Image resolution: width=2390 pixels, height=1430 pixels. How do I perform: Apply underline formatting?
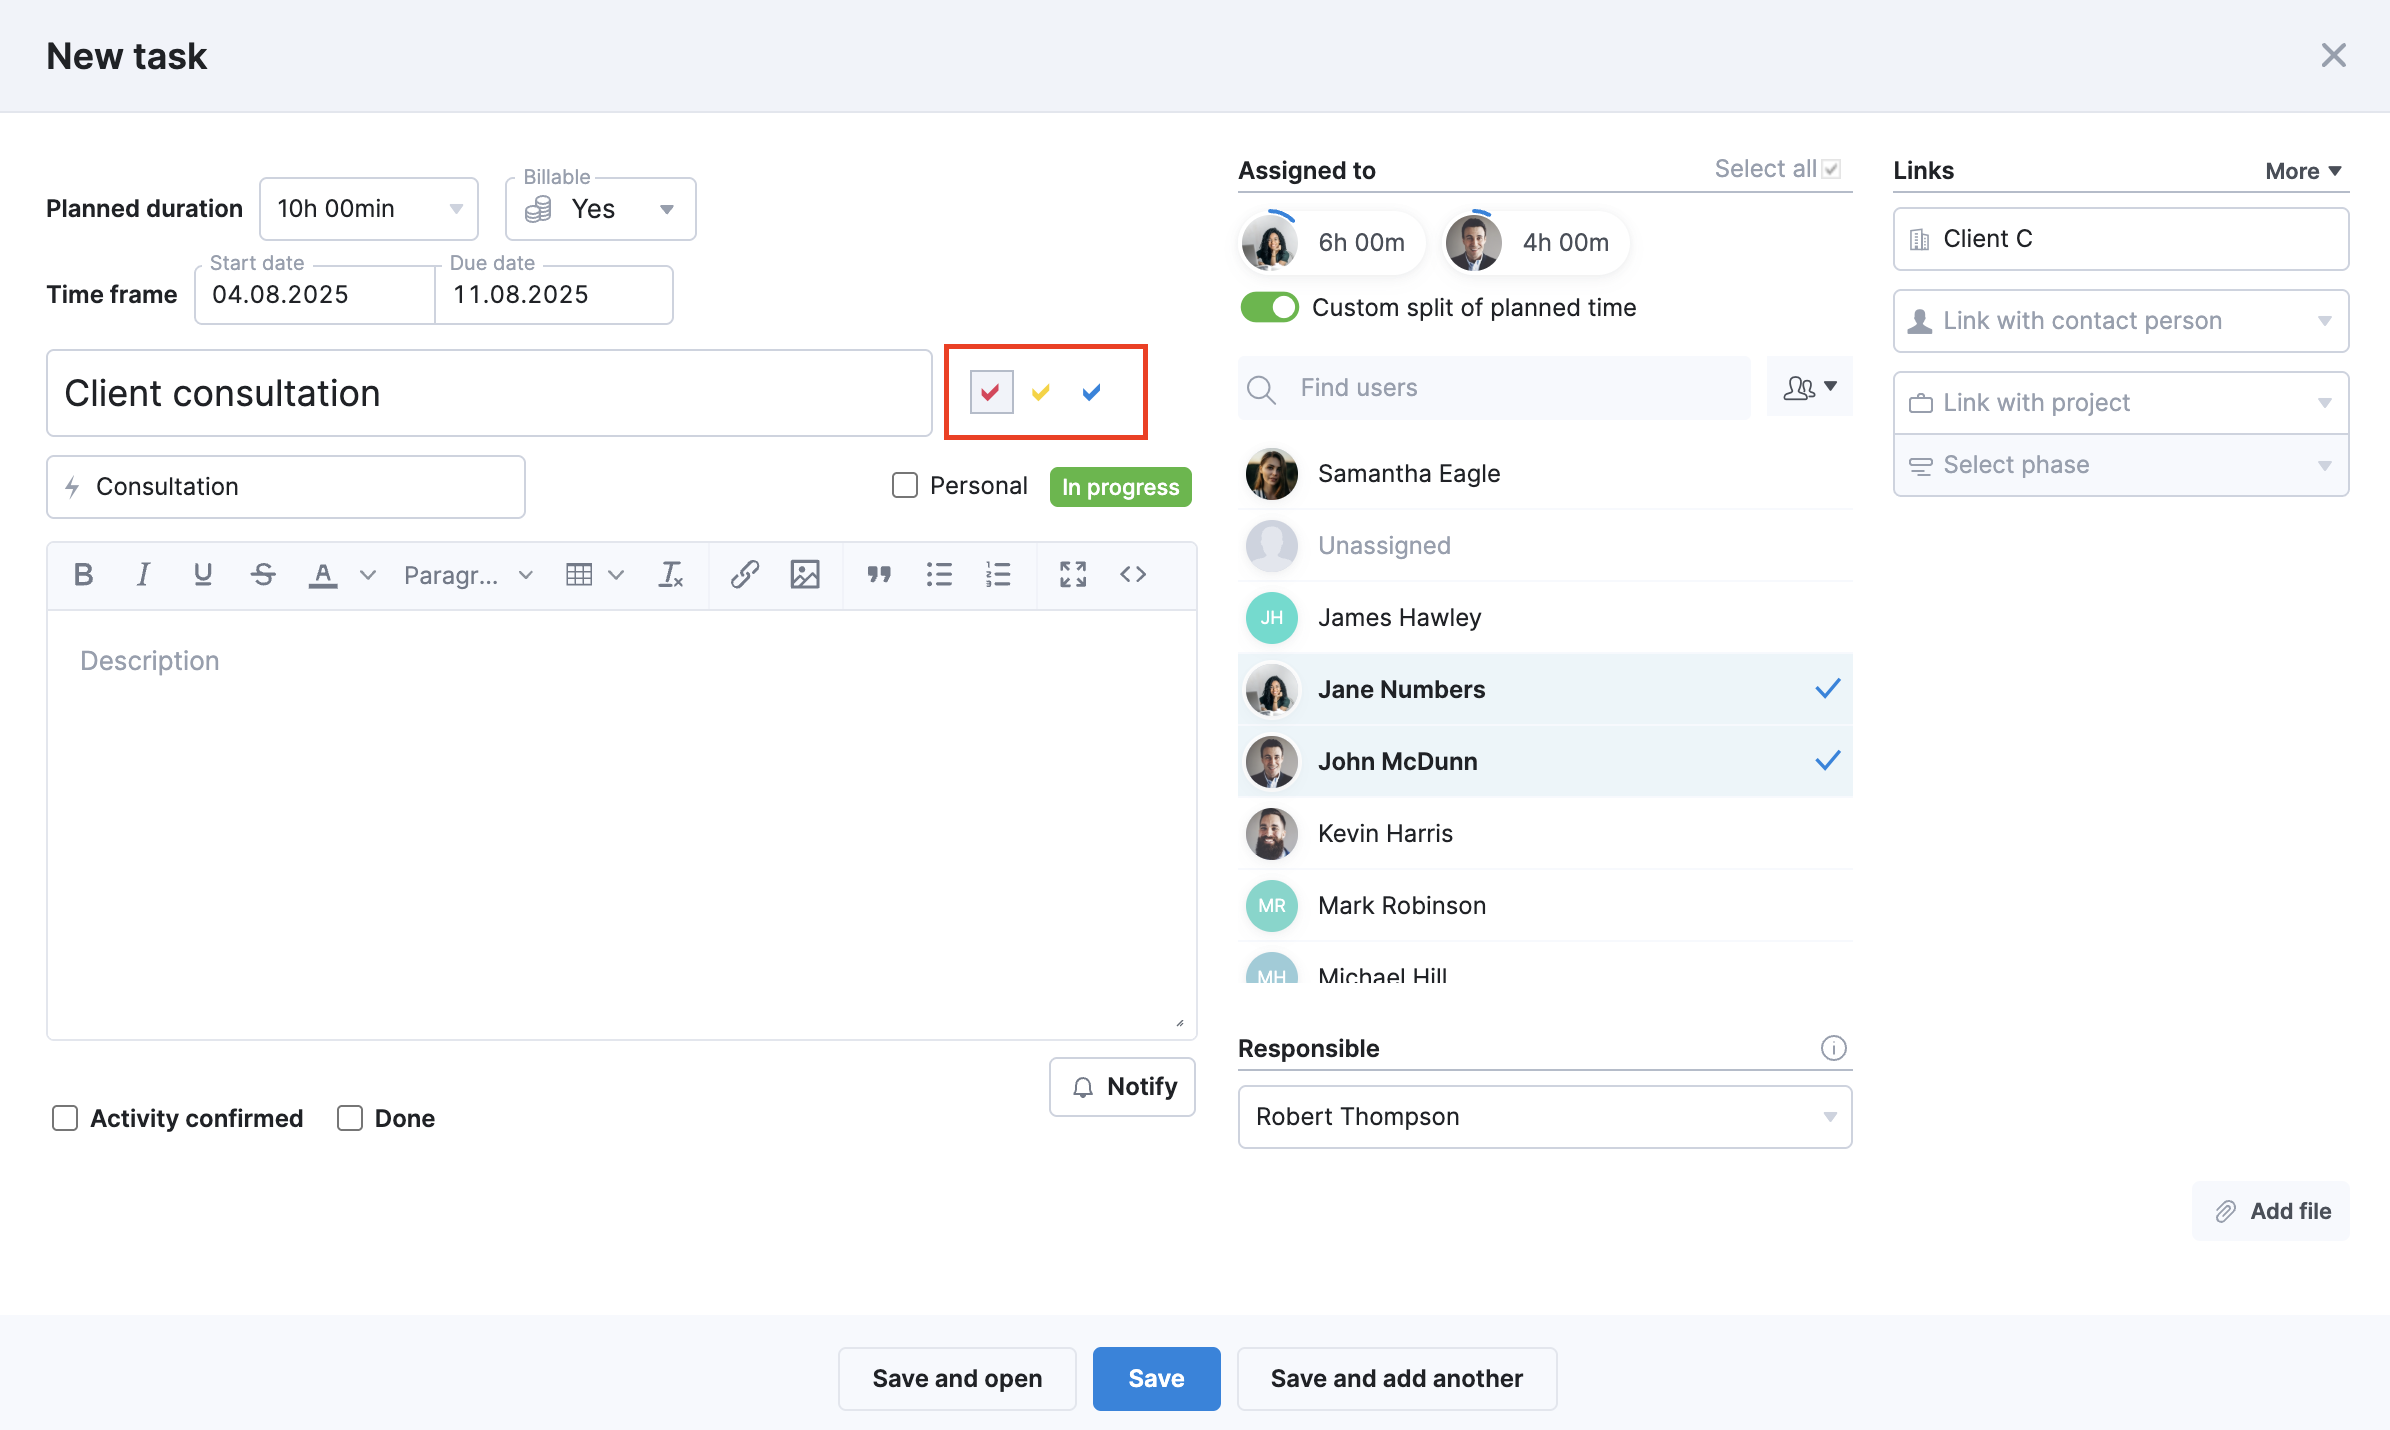tap(203, 575)
